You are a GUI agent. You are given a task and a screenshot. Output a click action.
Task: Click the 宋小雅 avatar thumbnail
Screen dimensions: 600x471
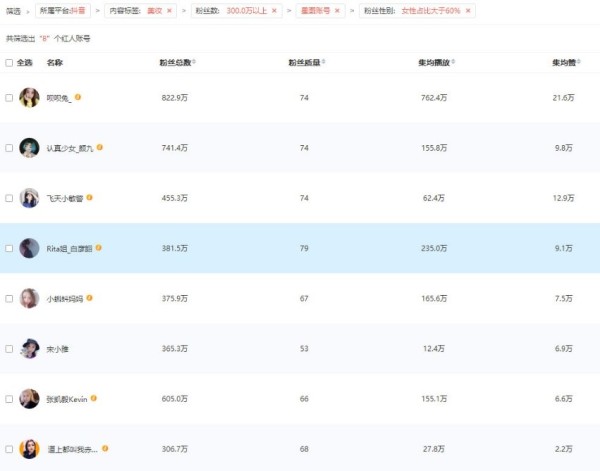[30, 349]
